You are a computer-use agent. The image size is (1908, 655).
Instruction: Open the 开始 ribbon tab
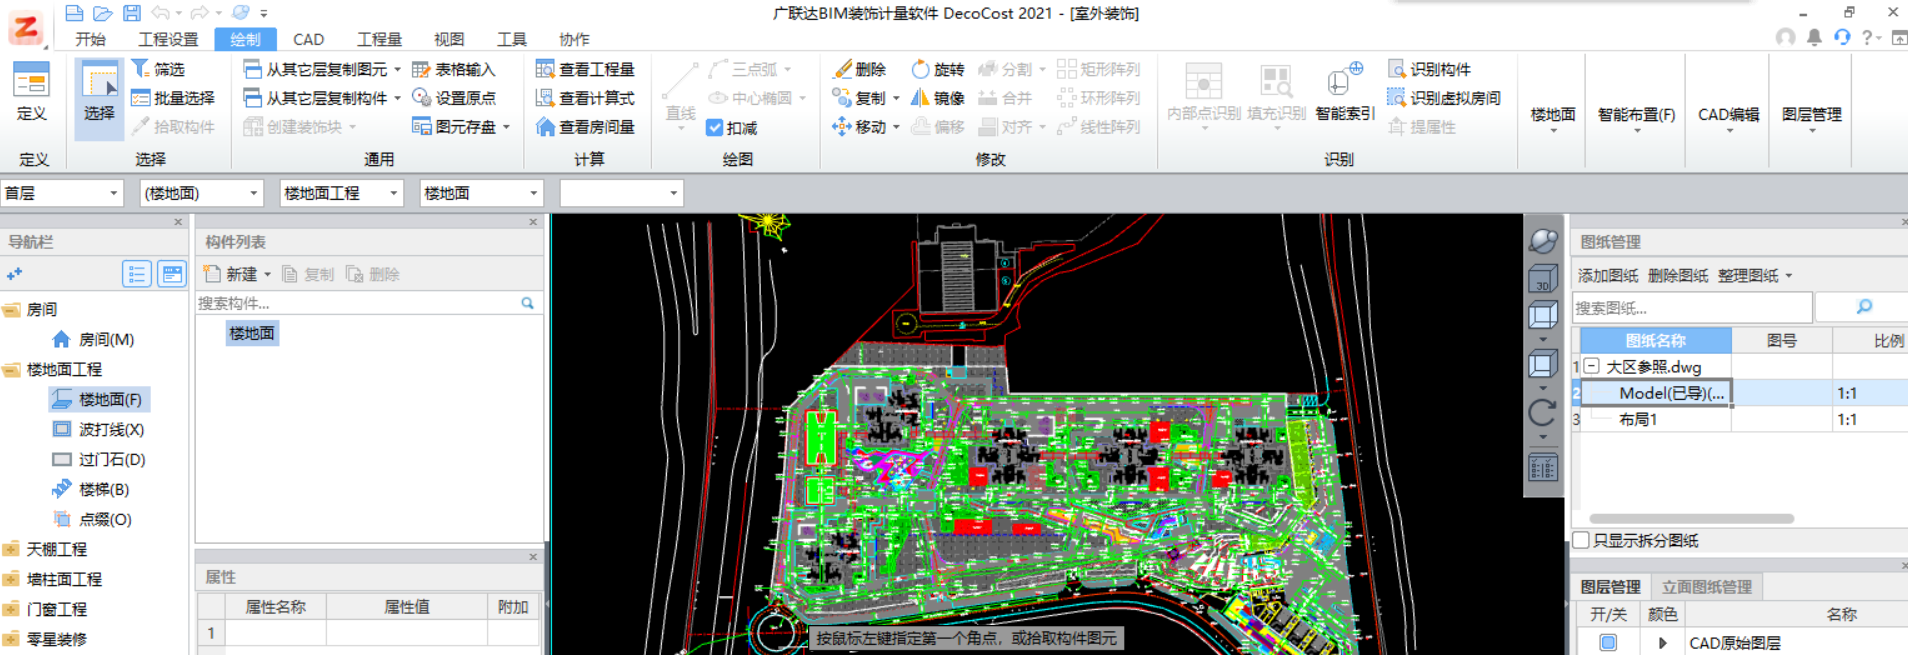click(90, 39)
